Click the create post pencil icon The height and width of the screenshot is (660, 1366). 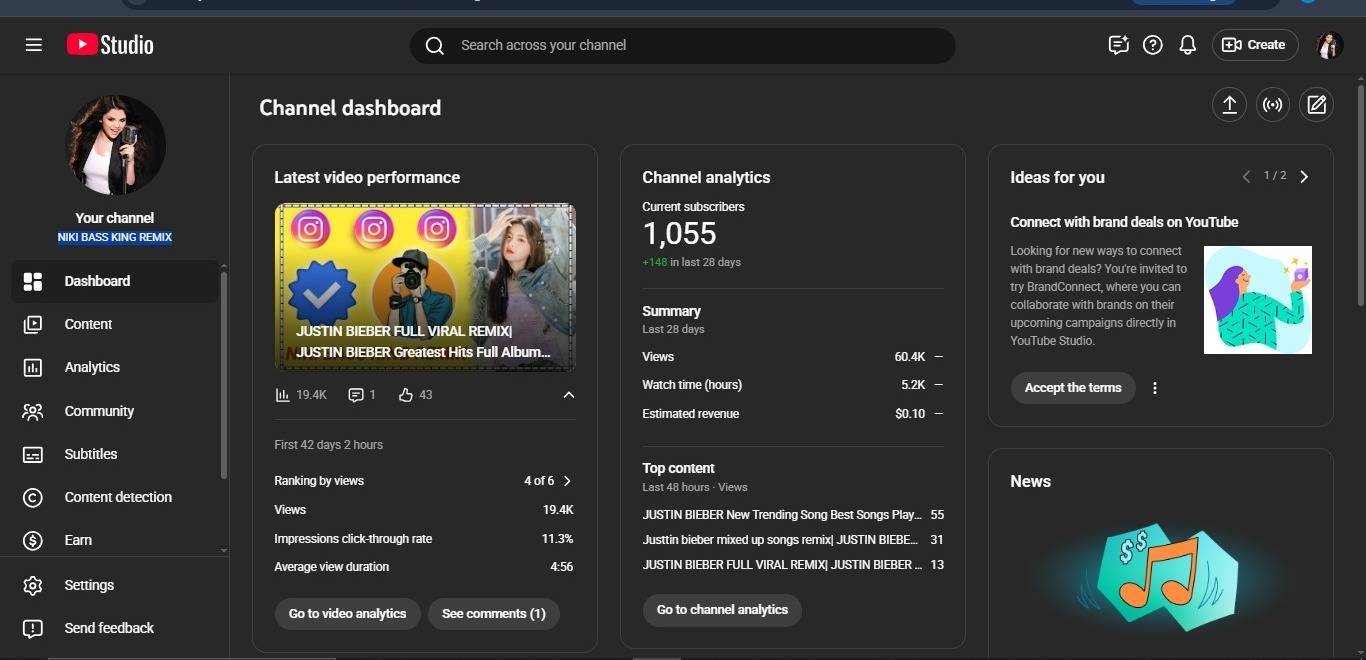tap(1316, 105)
